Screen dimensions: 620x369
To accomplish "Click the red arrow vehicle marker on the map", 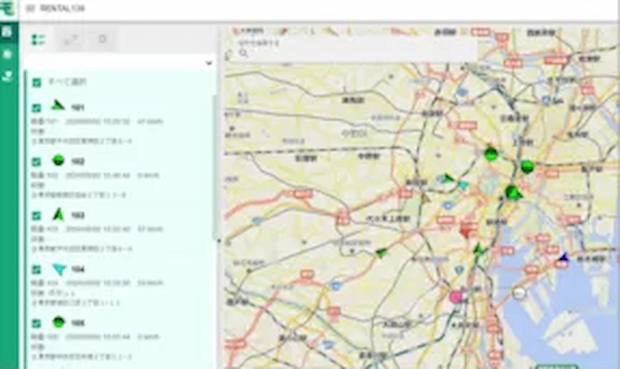I will coord(467,231).
